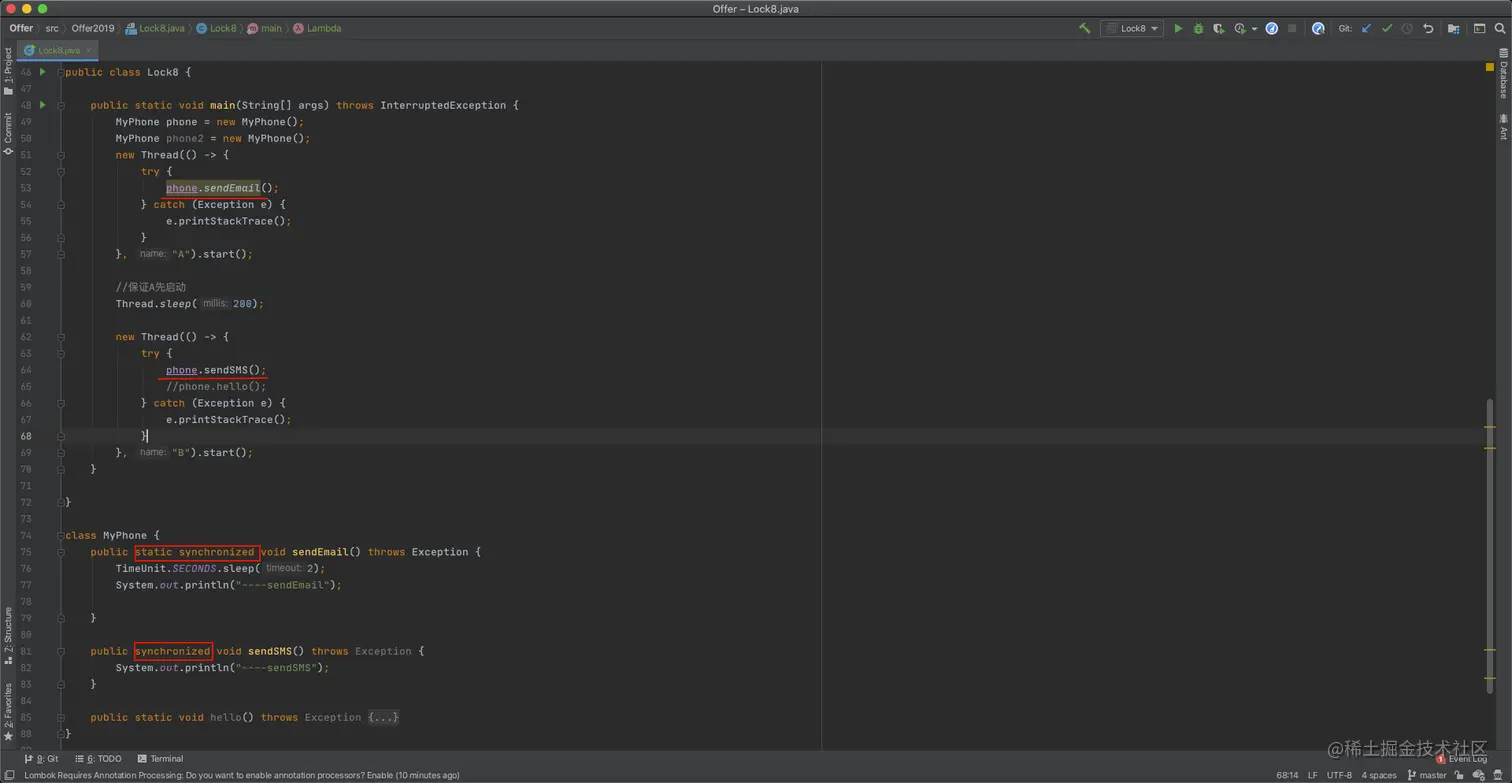Open Run Anything window icon in toolbar
This screenshot has width=1512, height=783.
1480,29
